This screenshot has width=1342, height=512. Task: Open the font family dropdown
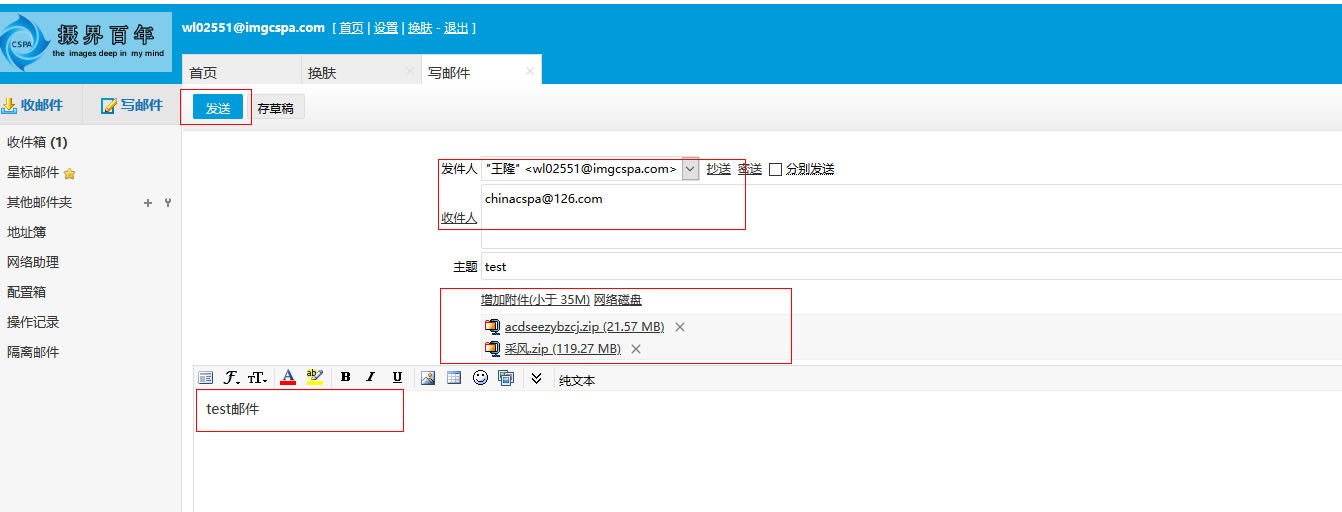pos(232,378)
